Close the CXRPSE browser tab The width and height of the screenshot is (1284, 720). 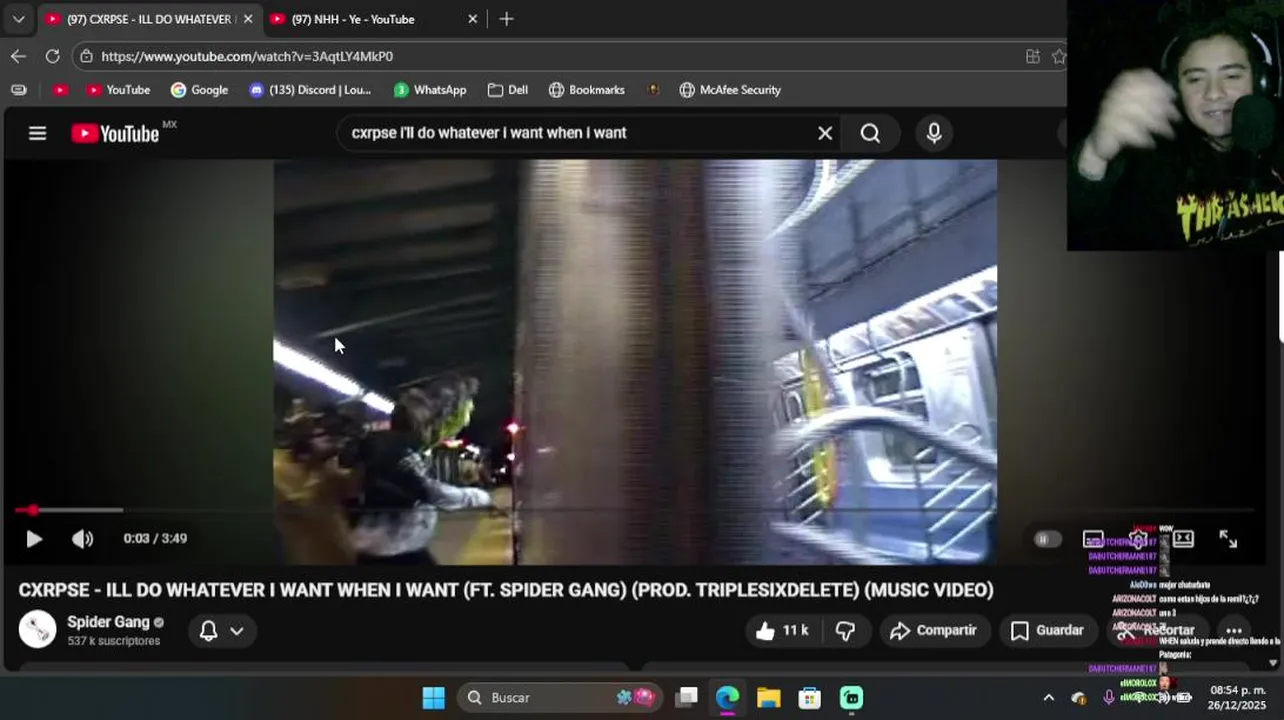pos(248,19)
